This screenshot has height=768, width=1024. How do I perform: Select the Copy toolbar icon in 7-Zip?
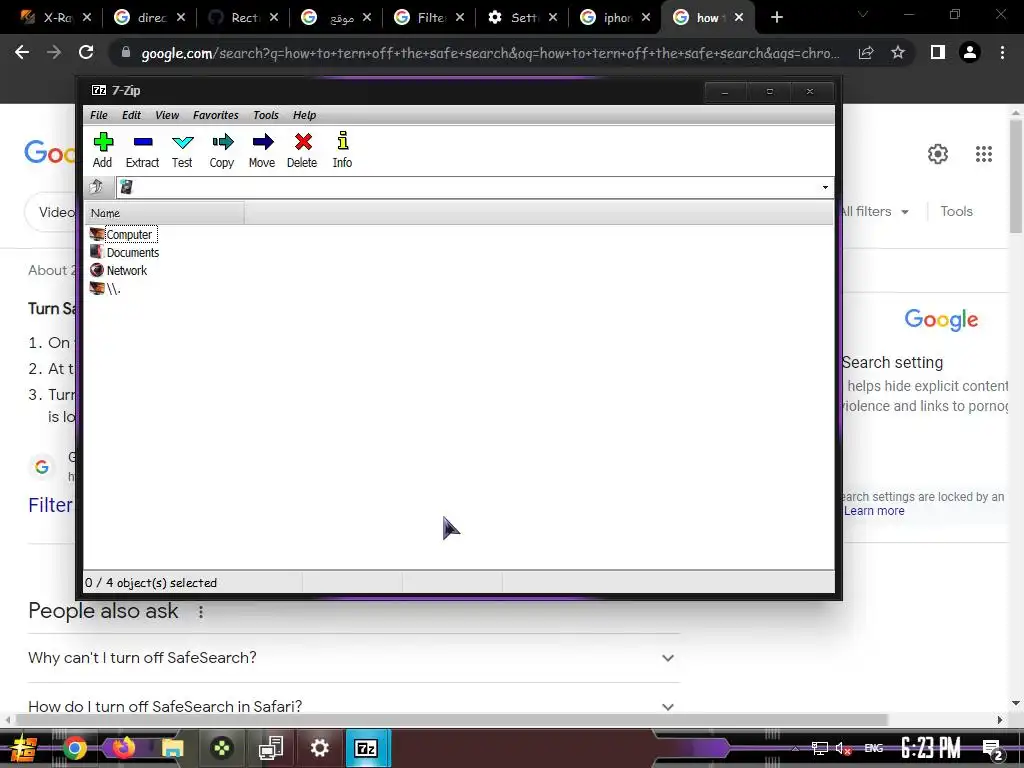[x=222, y=150]
